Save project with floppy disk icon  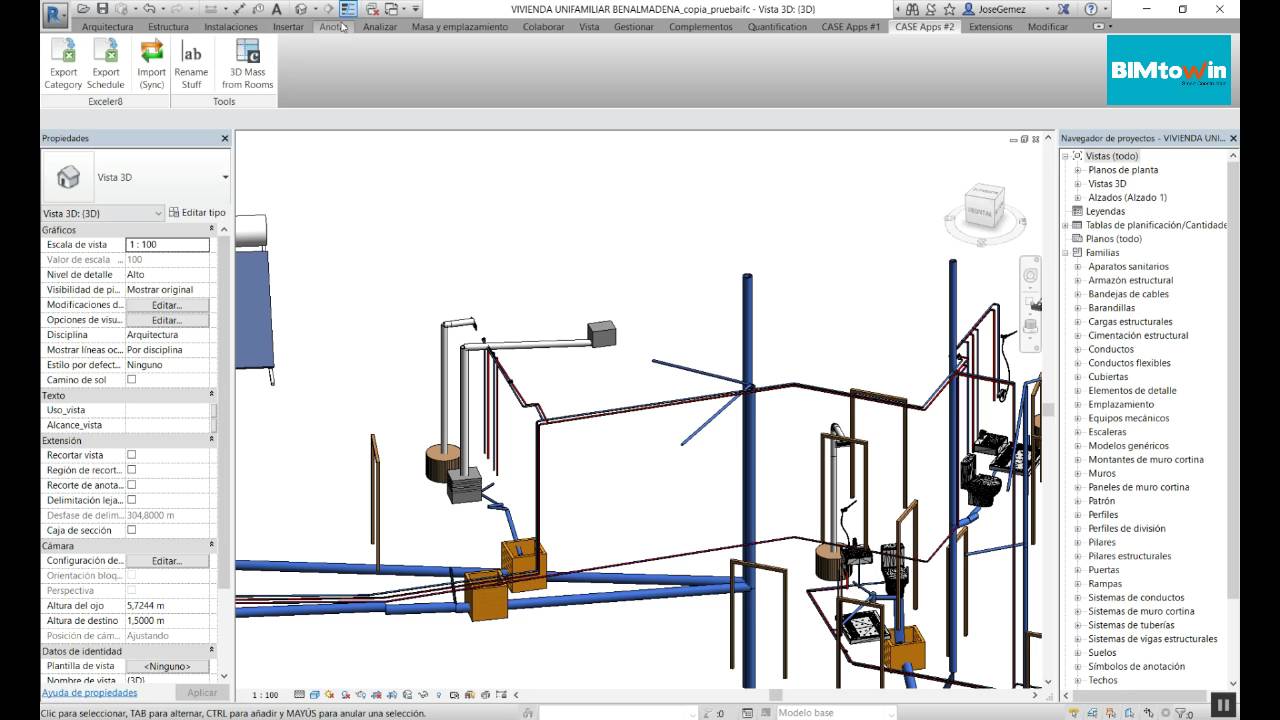tap(102, 9)
